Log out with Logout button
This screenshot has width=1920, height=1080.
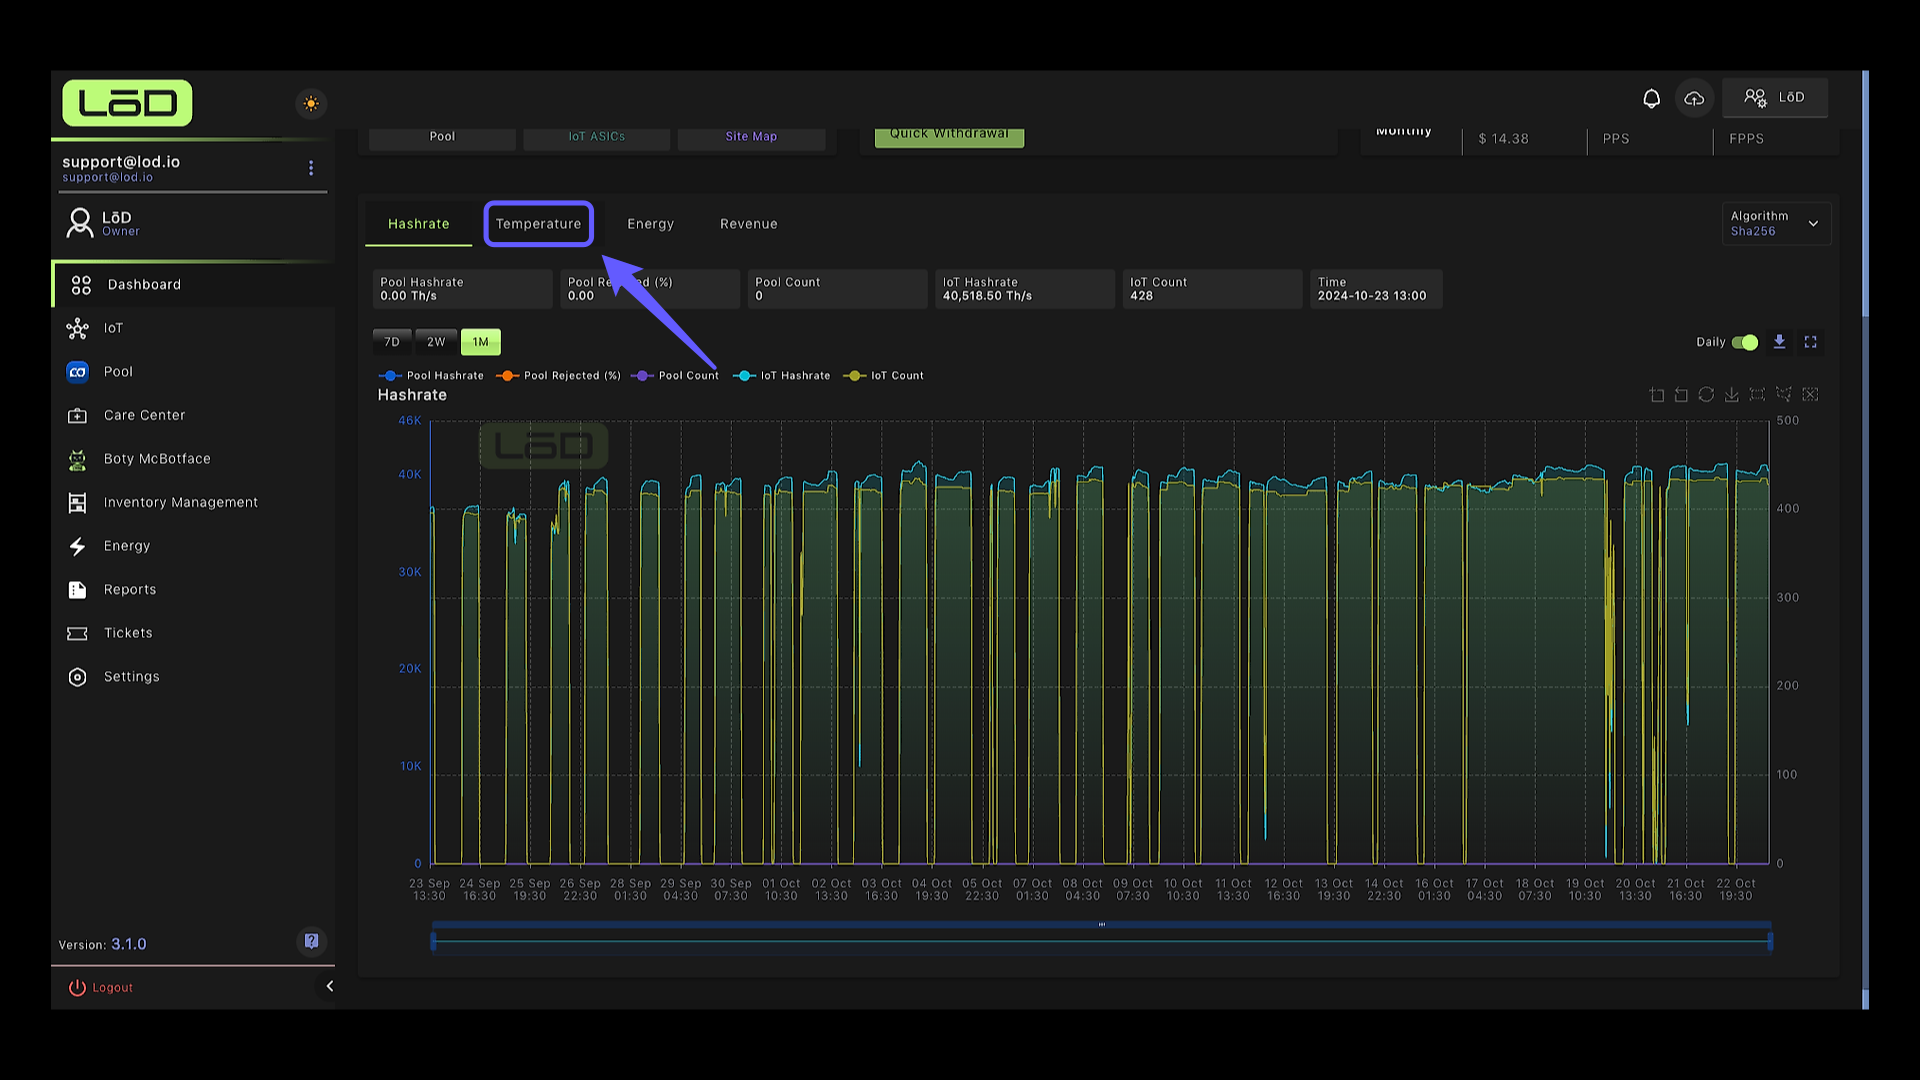point(101,988)
